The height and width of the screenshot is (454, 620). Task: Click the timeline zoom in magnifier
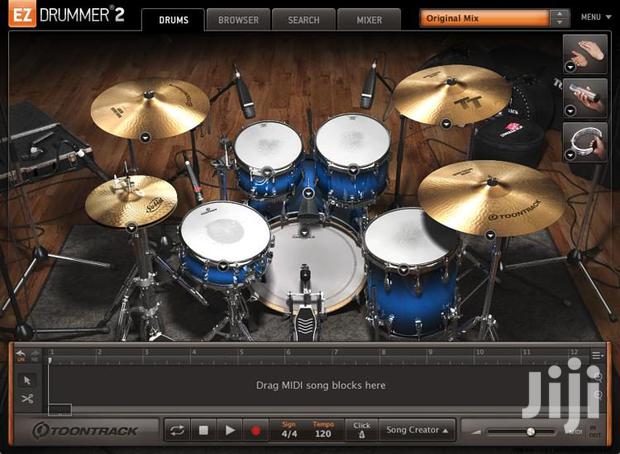pyautogui.click(x=598, y=377)
